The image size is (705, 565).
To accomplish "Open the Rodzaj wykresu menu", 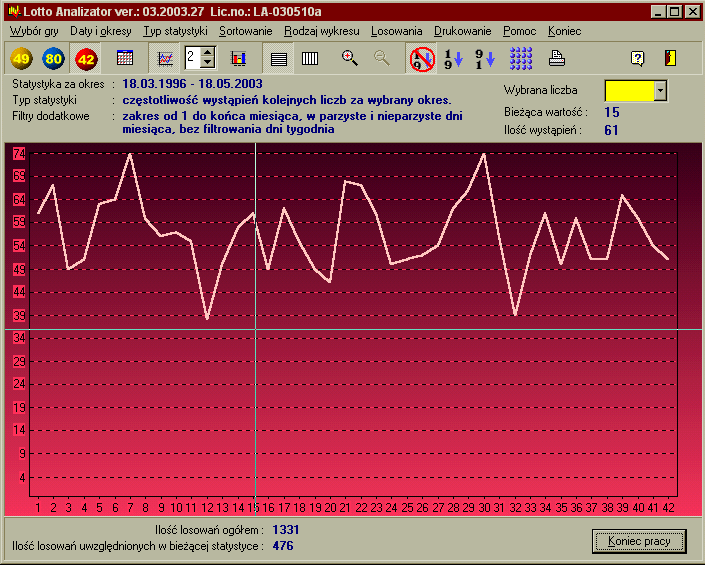I will click(x=321, y=31).
